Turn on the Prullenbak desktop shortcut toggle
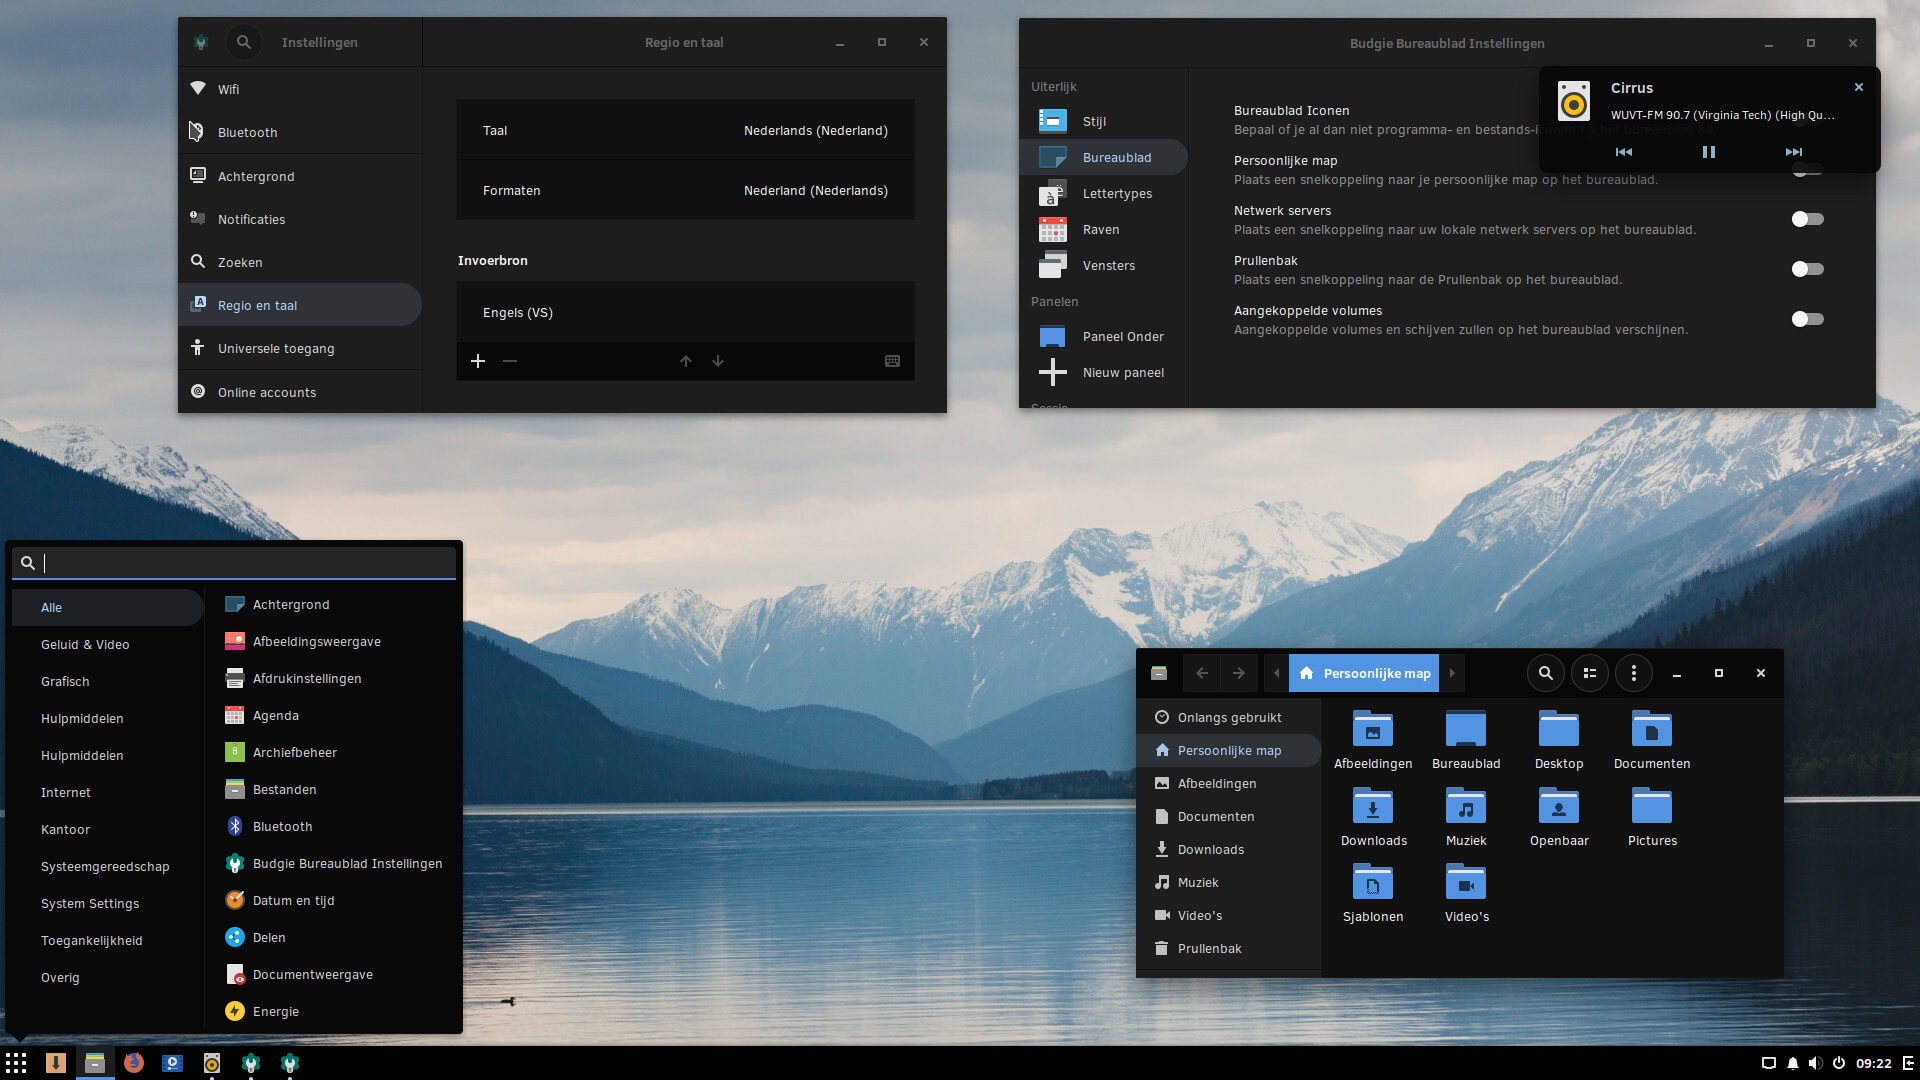1920x1080 pixels. click(1807, 268)
